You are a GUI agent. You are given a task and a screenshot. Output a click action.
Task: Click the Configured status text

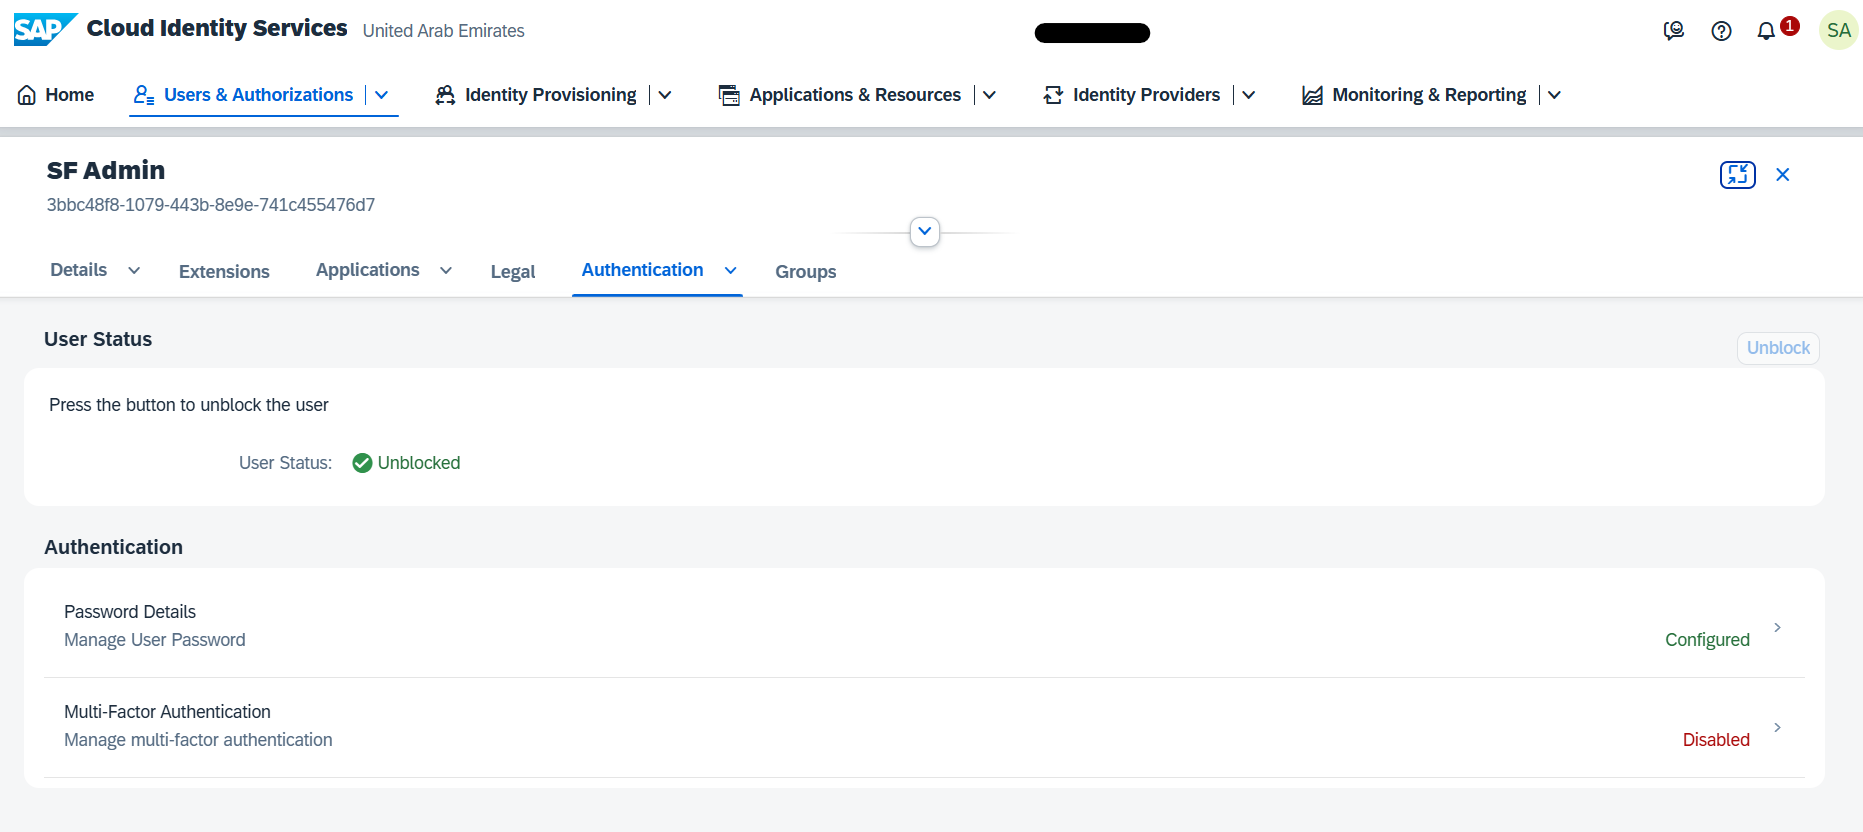point(1707,640)
